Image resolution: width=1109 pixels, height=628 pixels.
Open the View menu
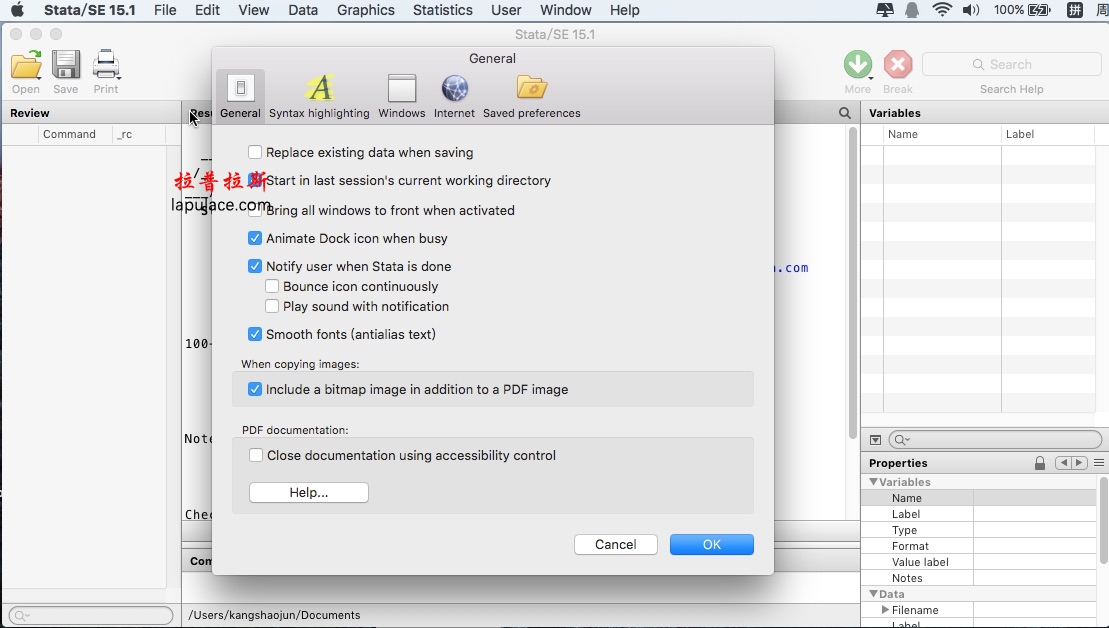point(253,10)
